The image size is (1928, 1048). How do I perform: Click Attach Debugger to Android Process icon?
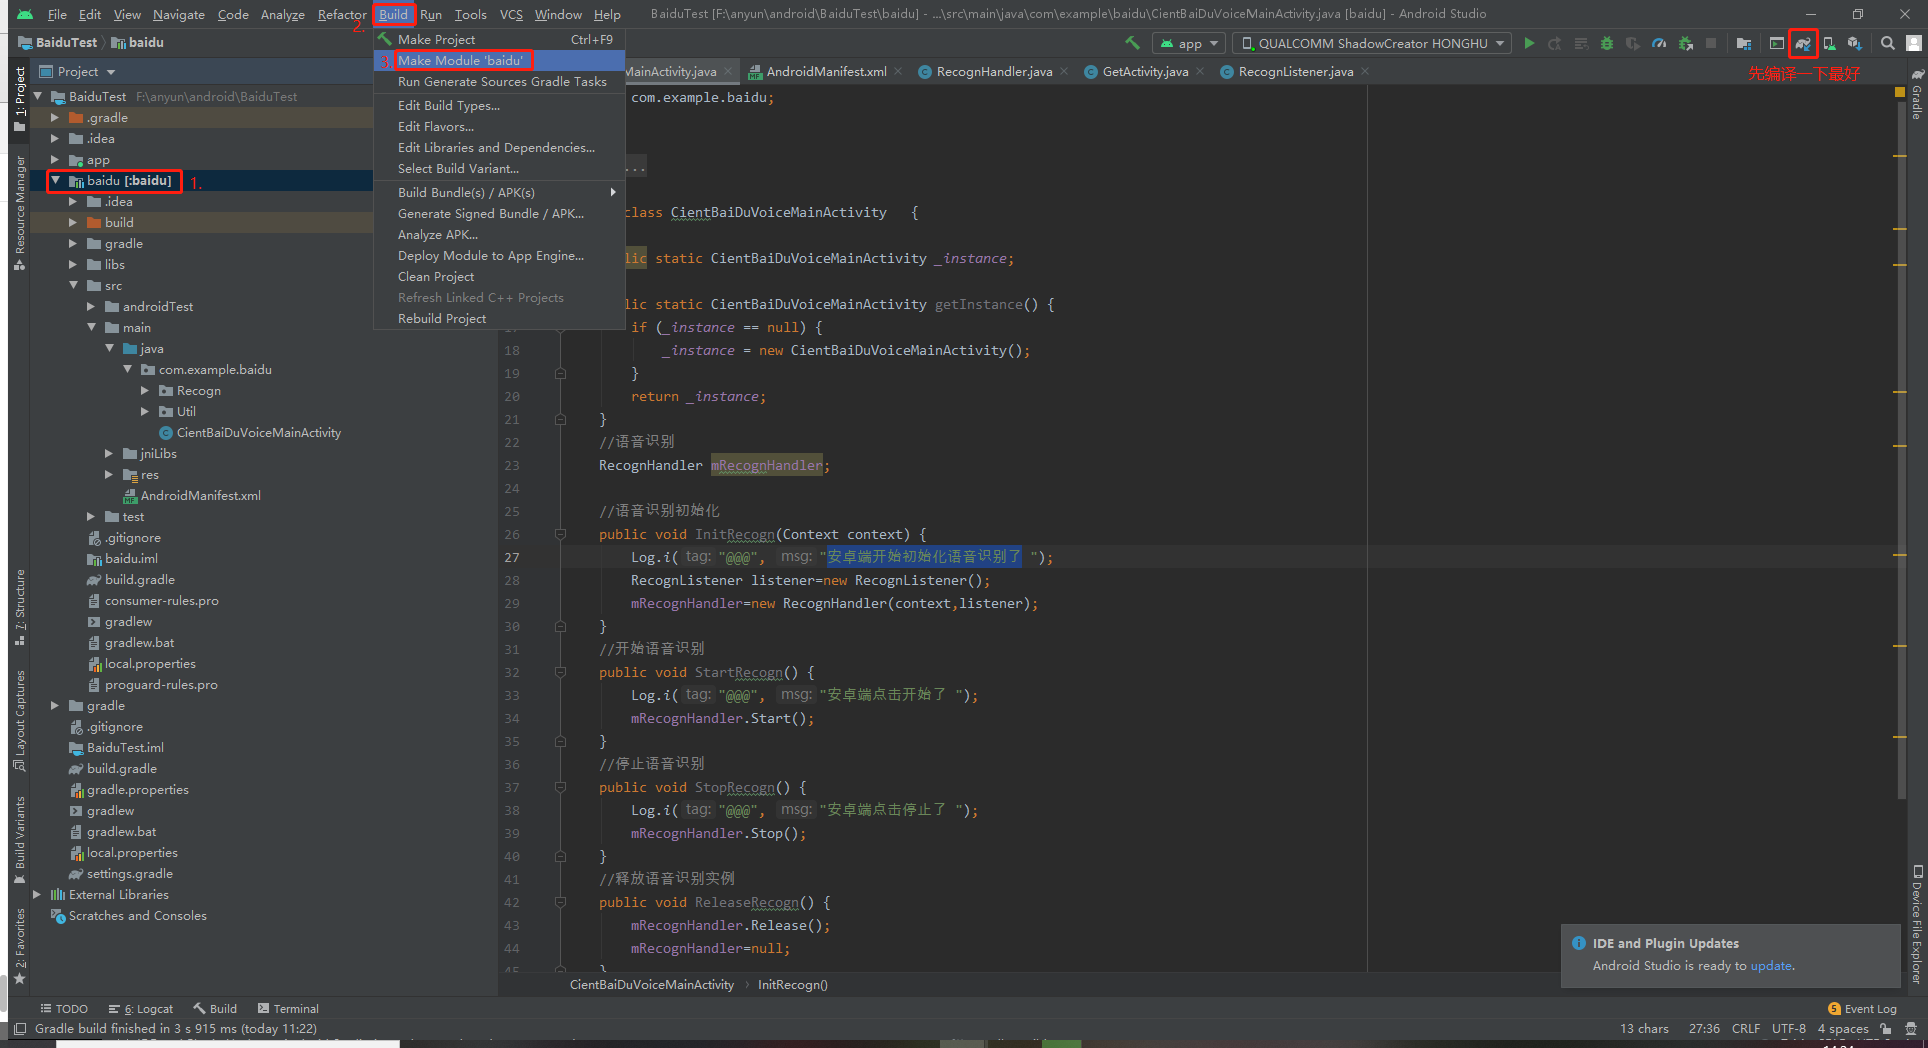[x=1686, y=43]
